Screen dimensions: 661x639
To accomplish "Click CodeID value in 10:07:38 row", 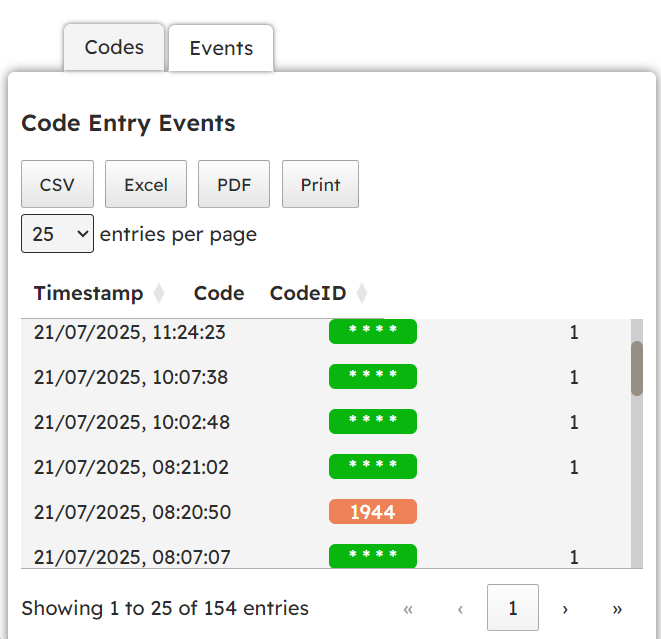I will point(574,377).
